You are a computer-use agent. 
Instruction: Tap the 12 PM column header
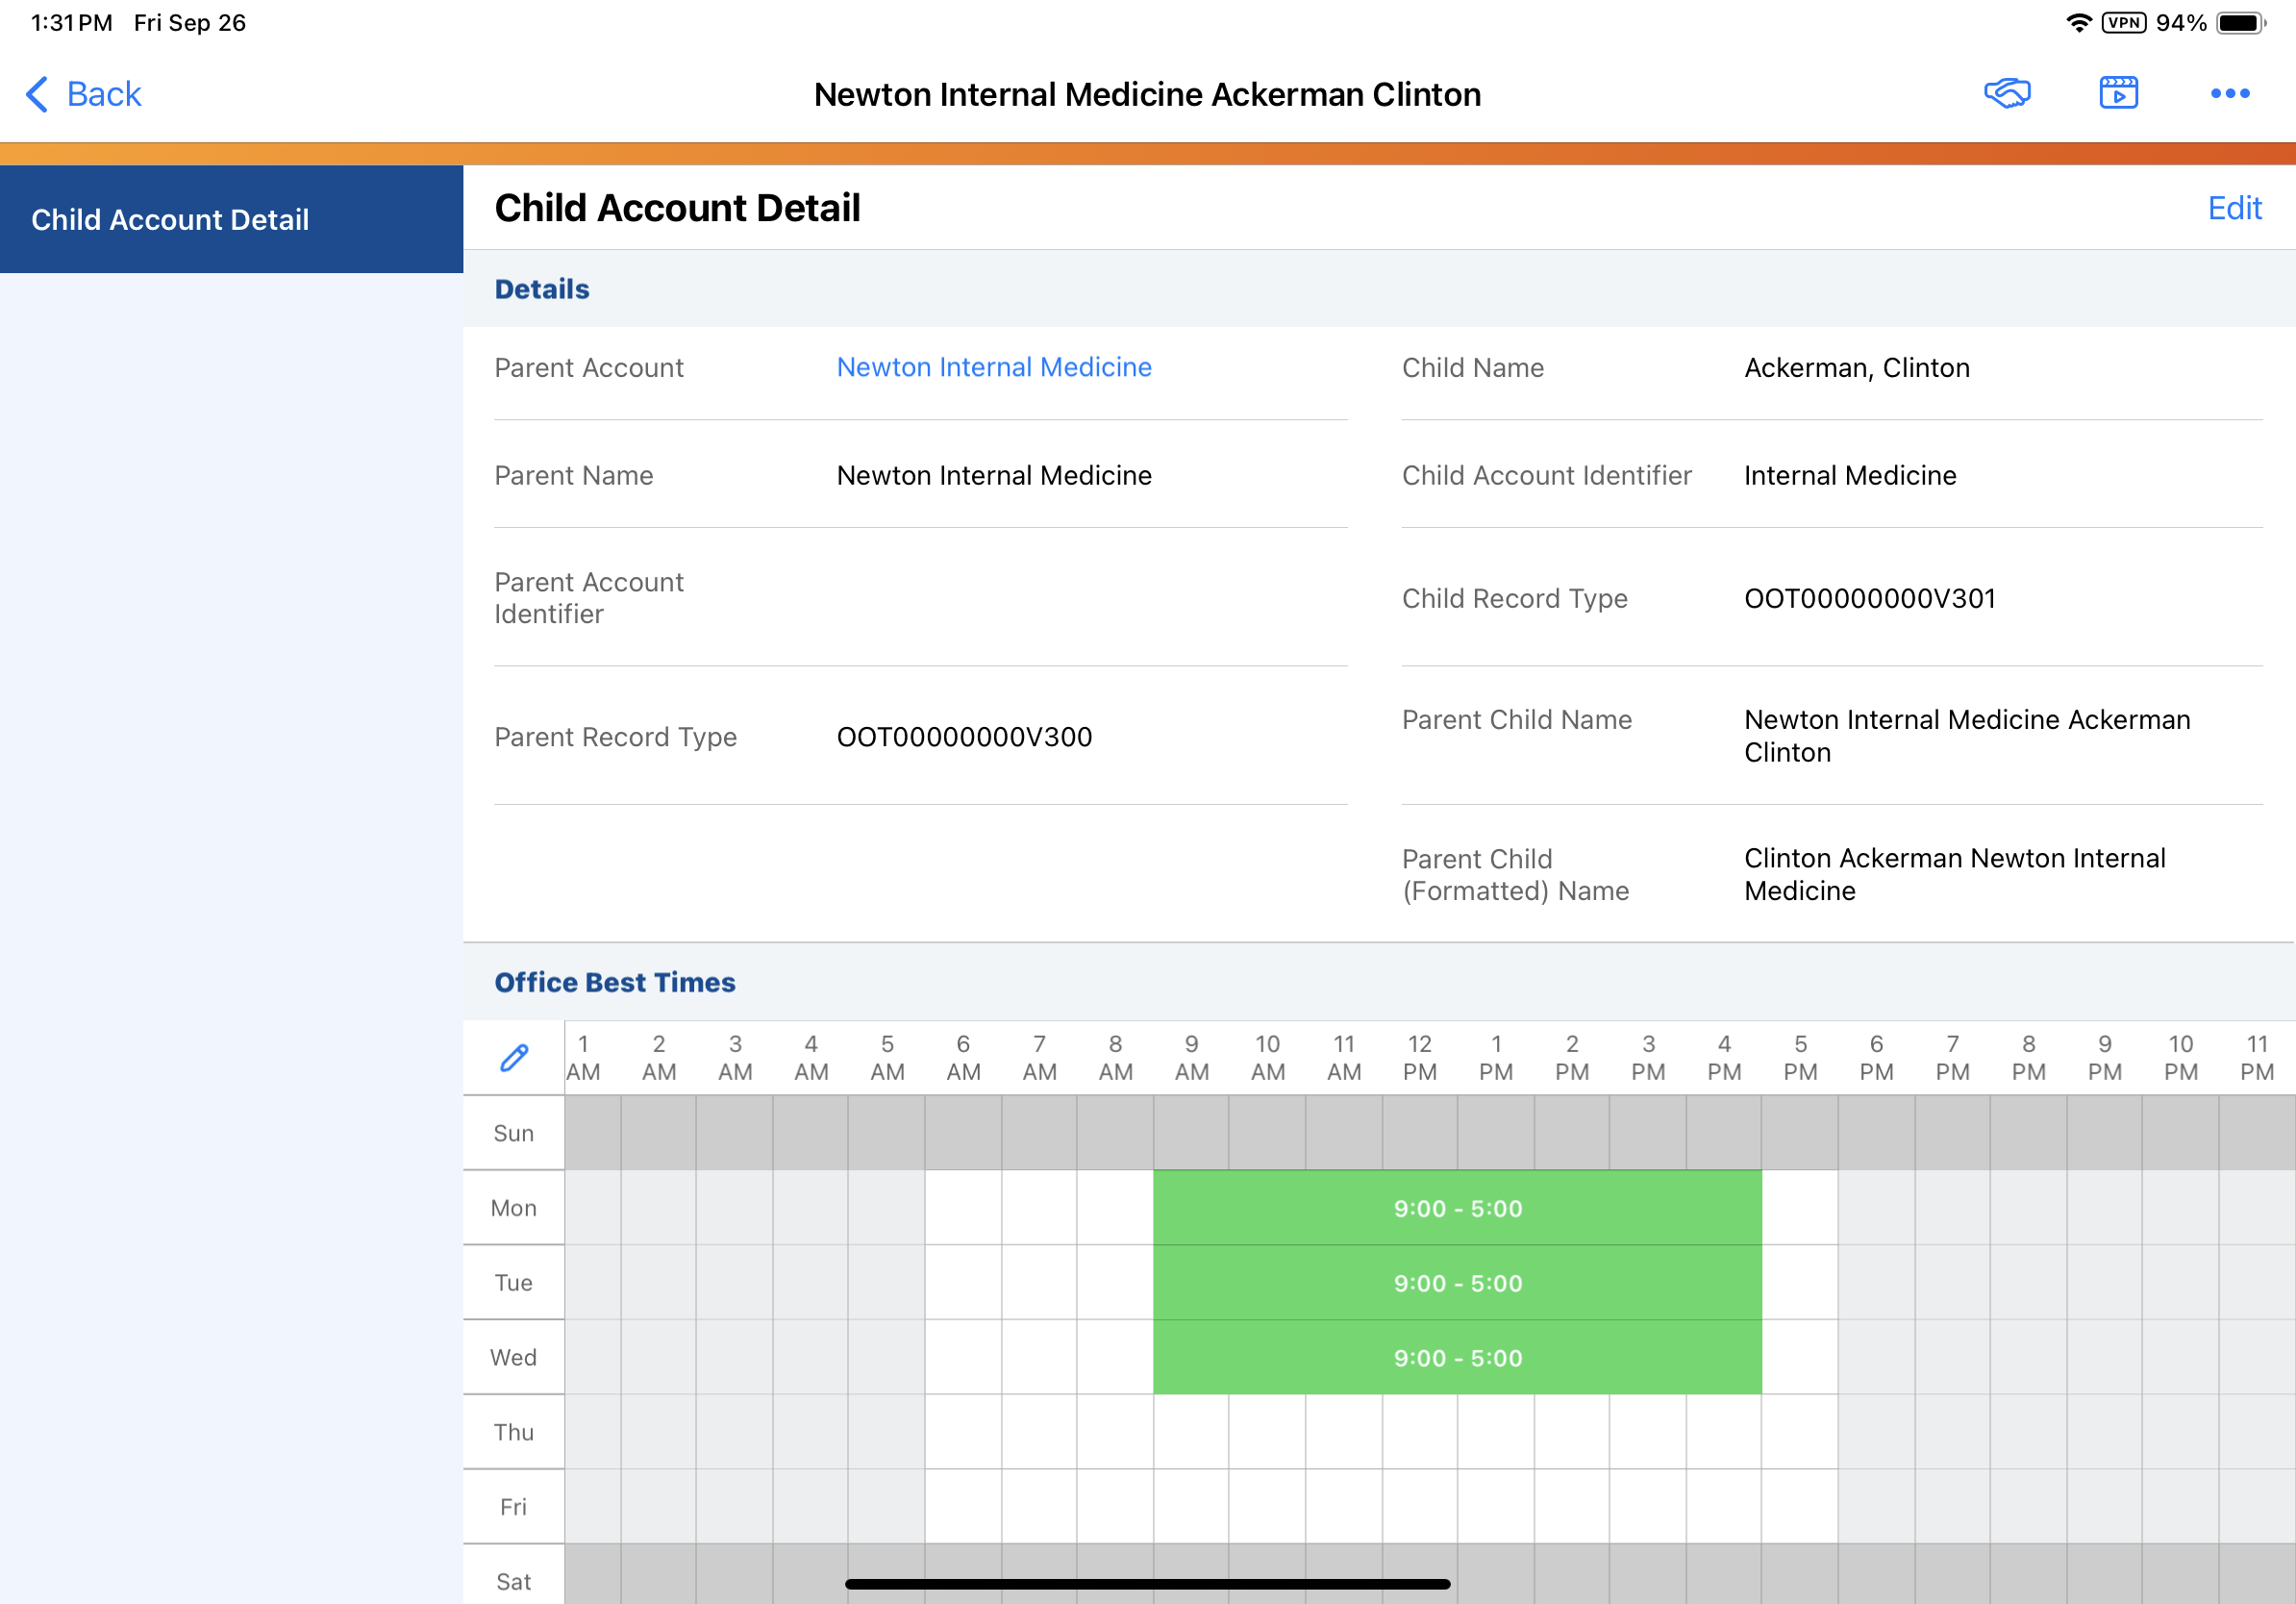1419,1057
